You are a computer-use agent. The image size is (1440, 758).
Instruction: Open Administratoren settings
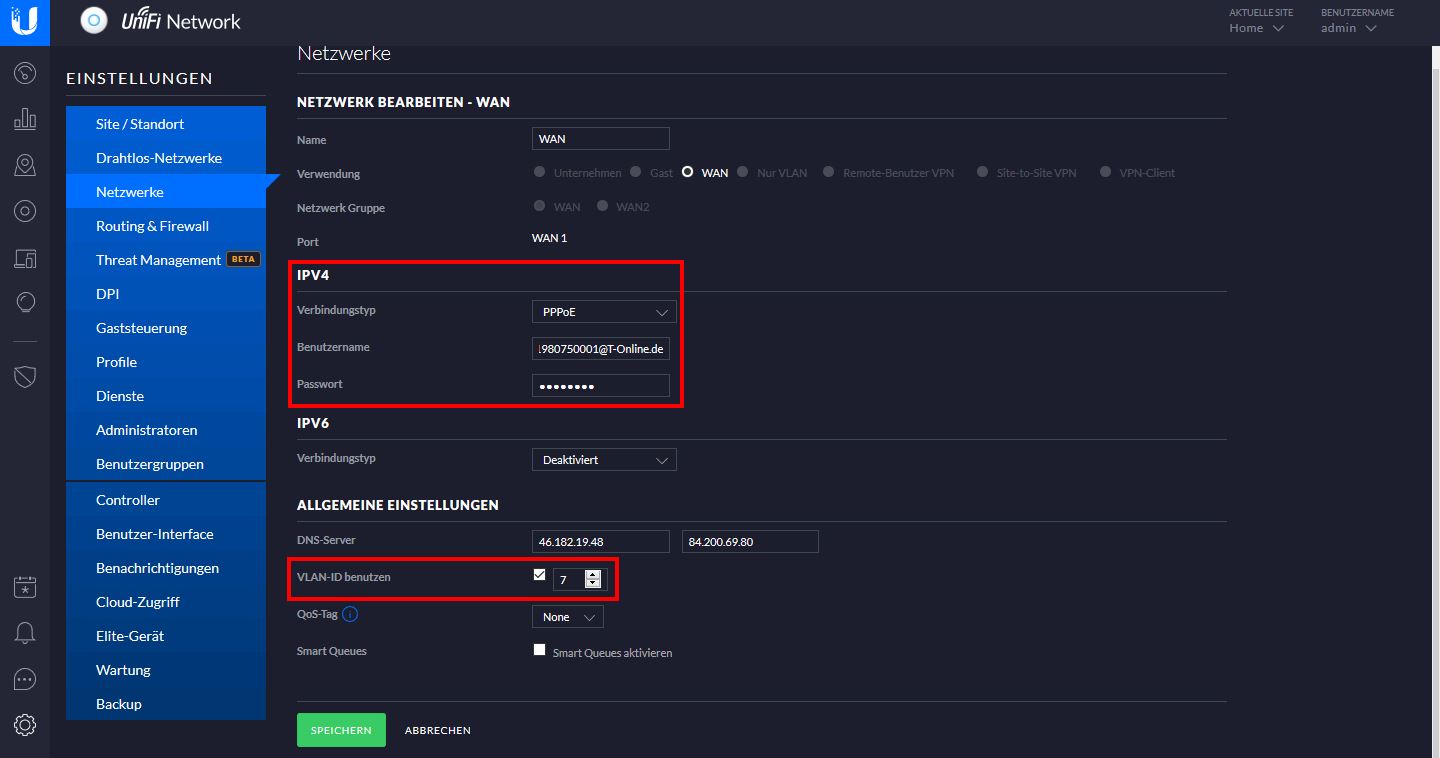166,430
